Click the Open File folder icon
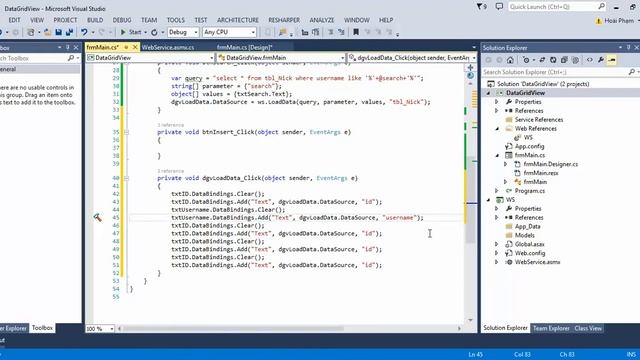This screenshot has width=640, height=360. 48,32
